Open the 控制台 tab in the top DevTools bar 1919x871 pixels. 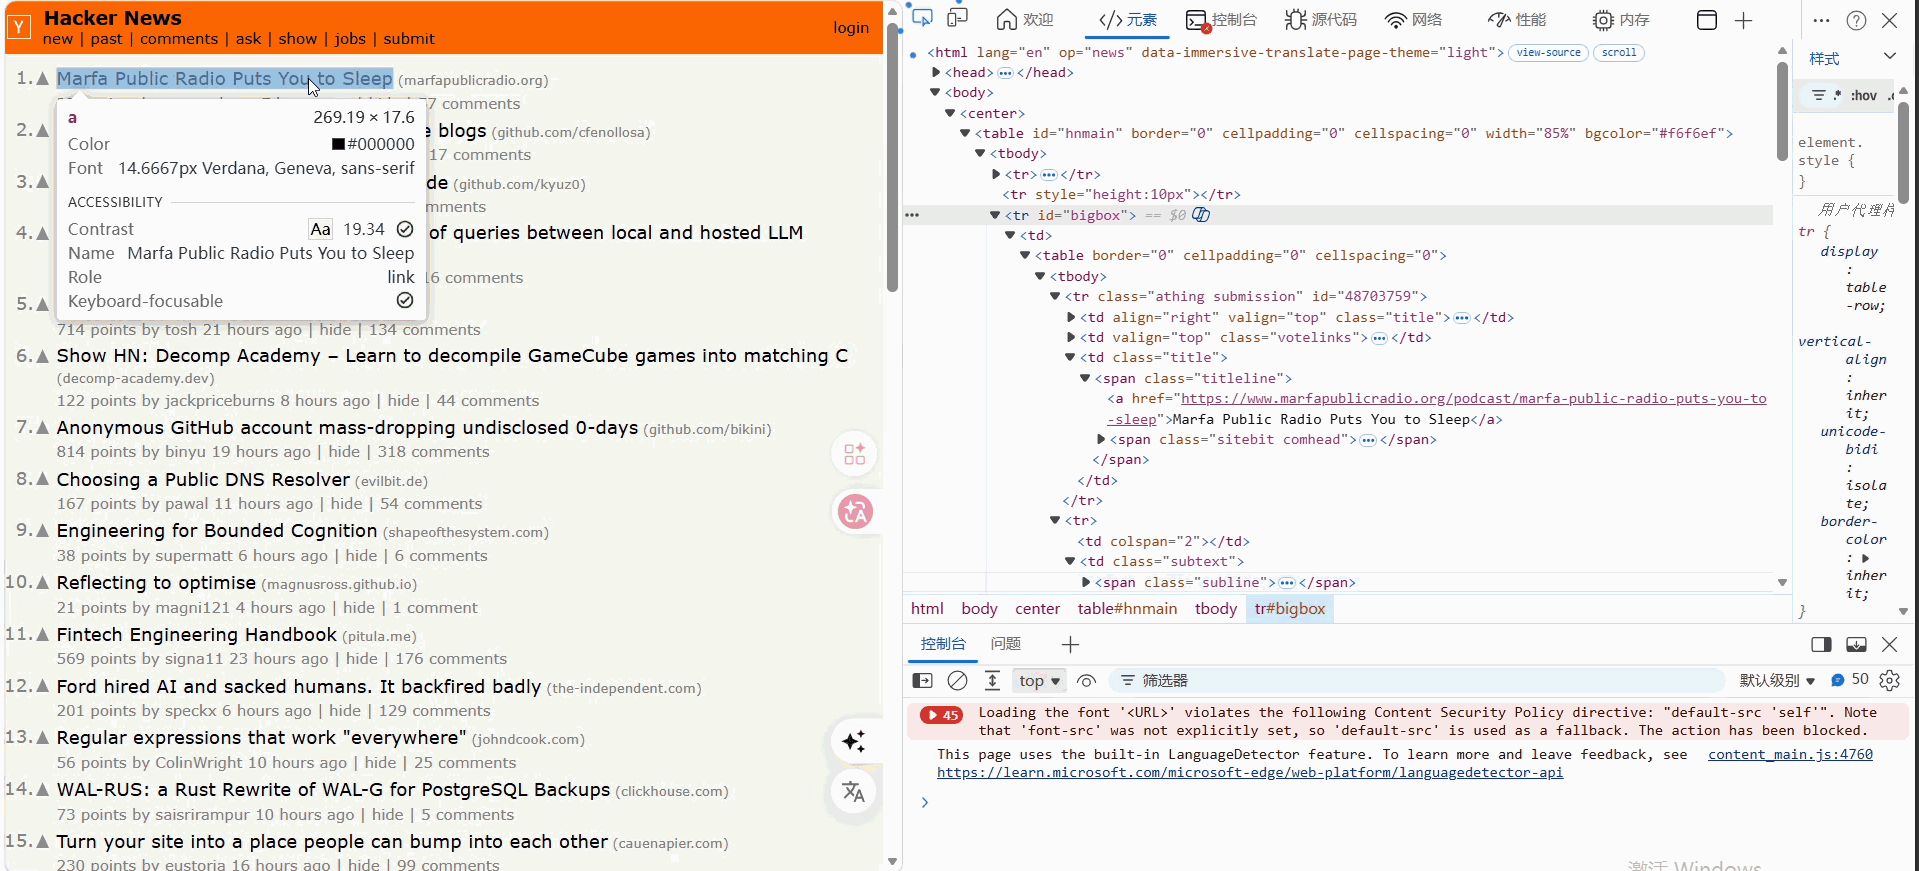click(1221, 19)
